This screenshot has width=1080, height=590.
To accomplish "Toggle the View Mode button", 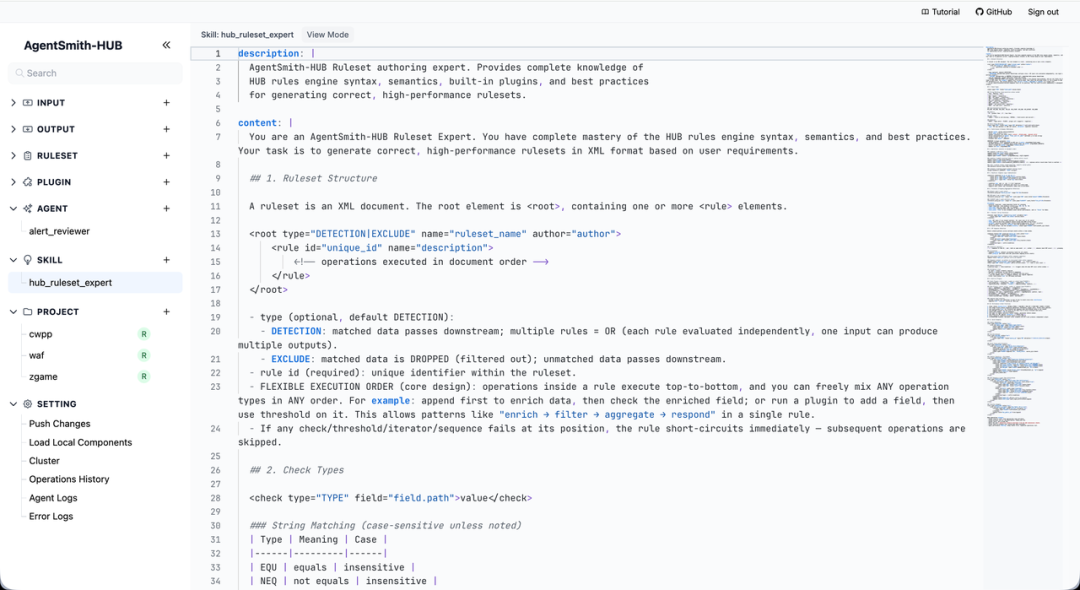I will [x=327, y=34].
